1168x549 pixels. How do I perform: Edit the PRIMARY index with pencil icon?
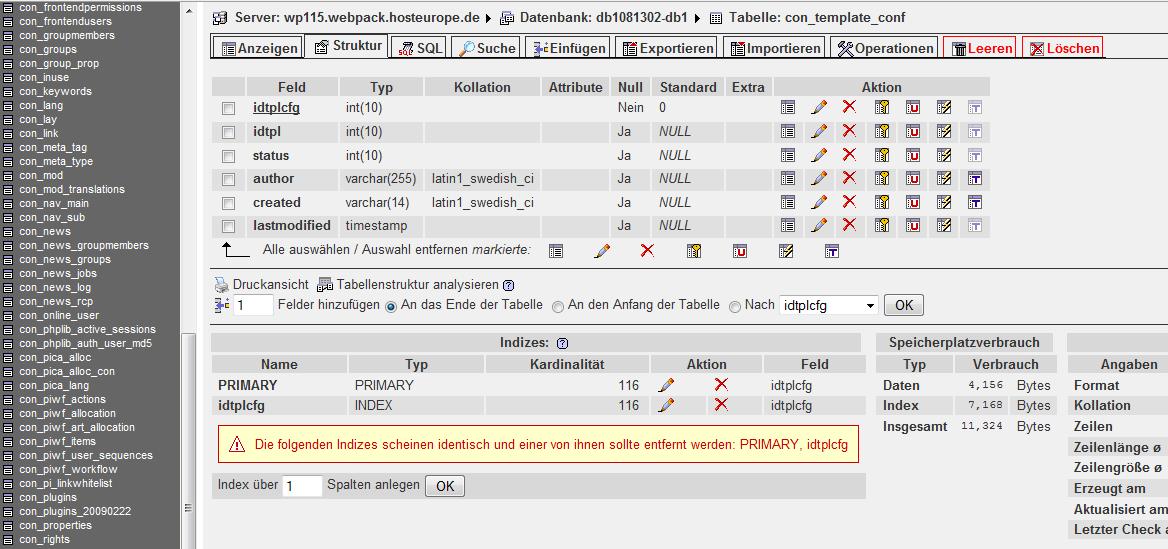[x=667, y=385]
